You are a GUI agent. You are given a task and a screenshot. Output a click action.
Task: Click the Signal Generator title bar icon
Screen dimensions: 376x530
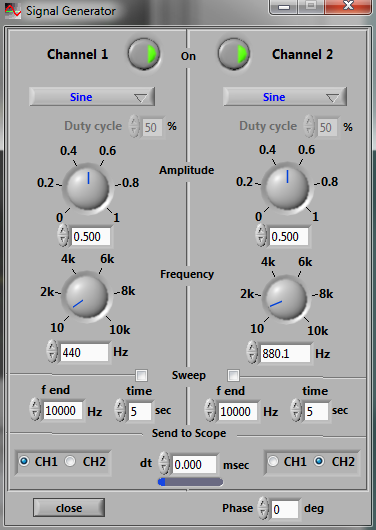(x=13, y=11)
